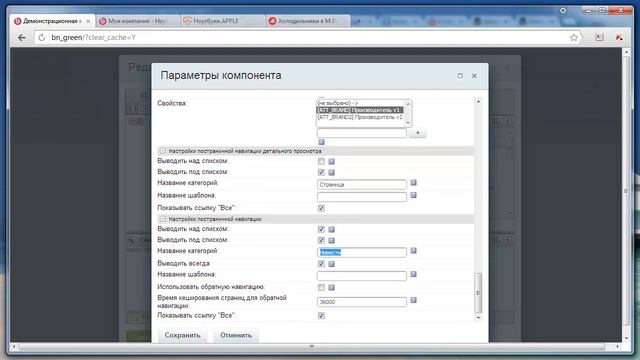This screenshot has width=640, height=360.
Task: Click the + button beside the Свойства input
Action: point(418,133)
